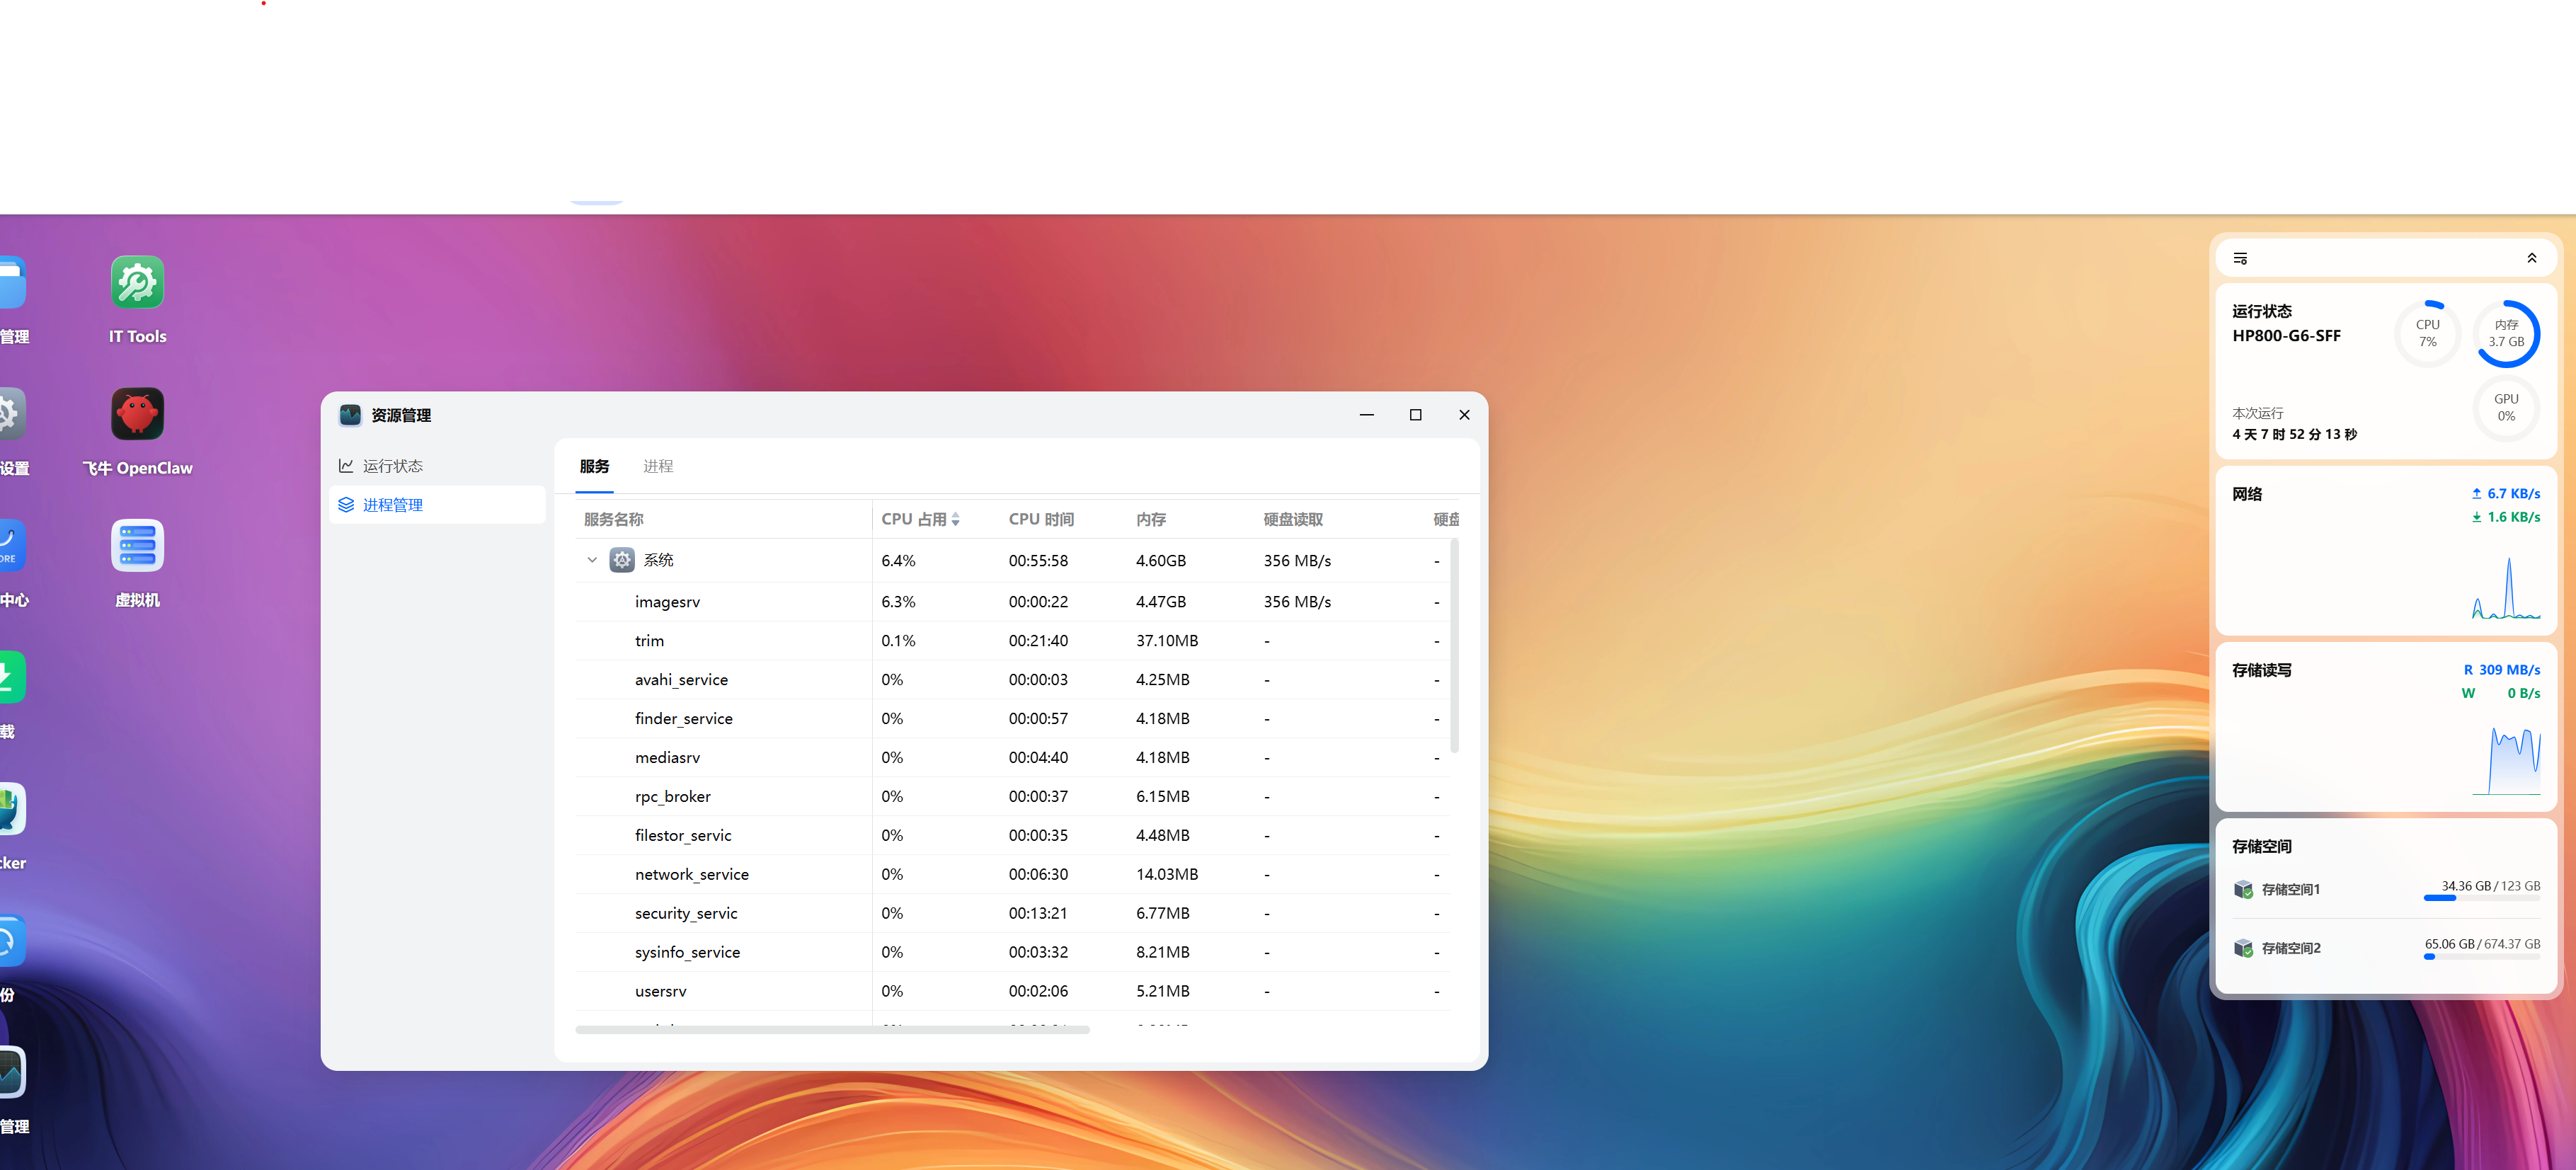
Task: Click the 存储空间2 usage bar
Action: [x=2481, y=957]
